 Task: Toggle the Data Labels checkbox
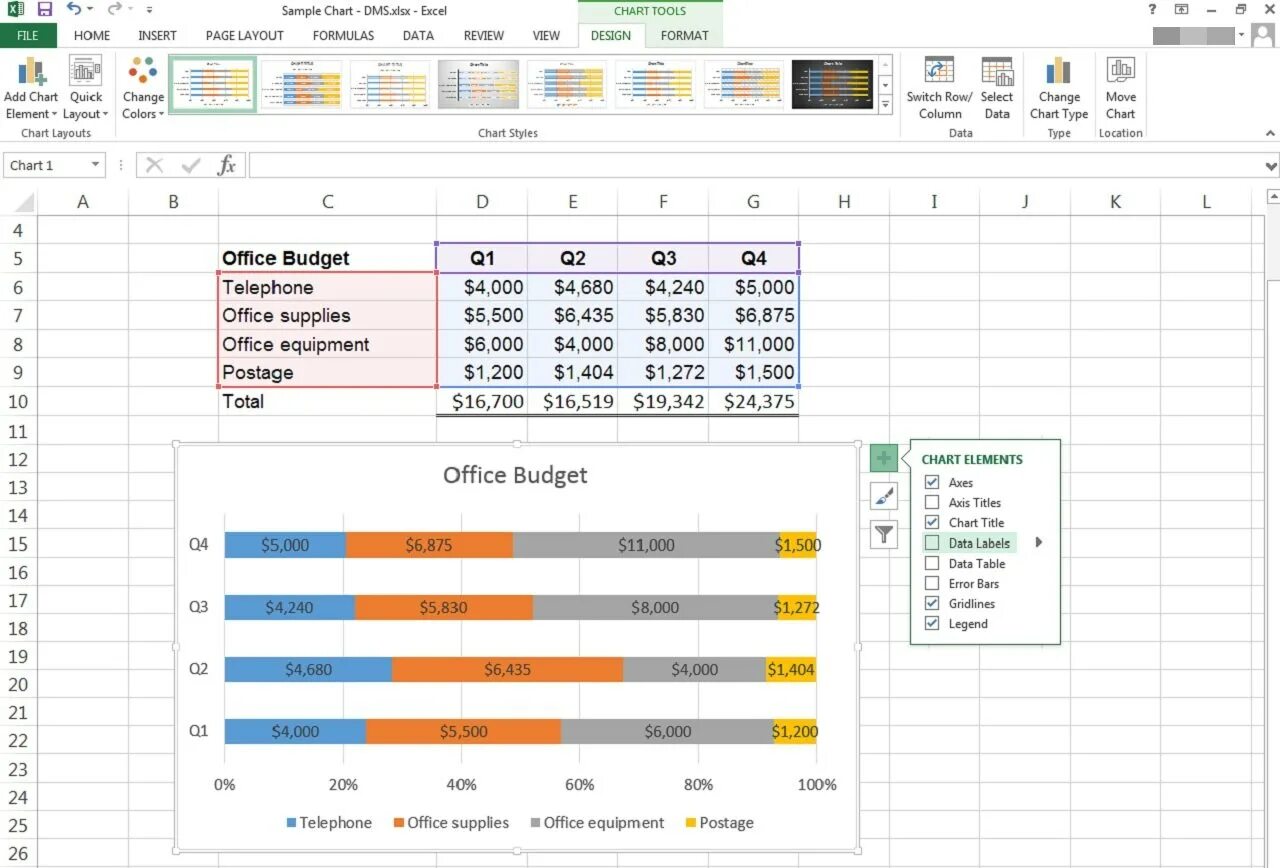click(932, 543)
